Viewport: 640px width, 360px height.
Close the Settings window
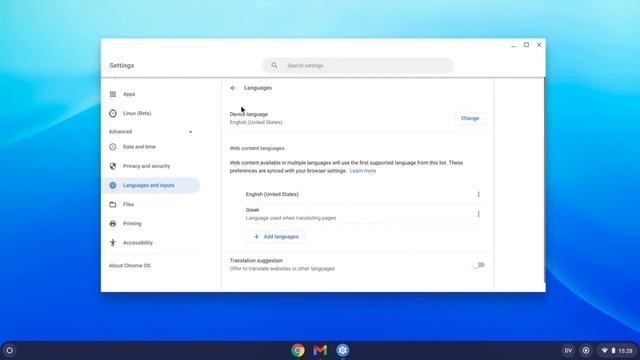pyautogui.click(x=539, y=45)
